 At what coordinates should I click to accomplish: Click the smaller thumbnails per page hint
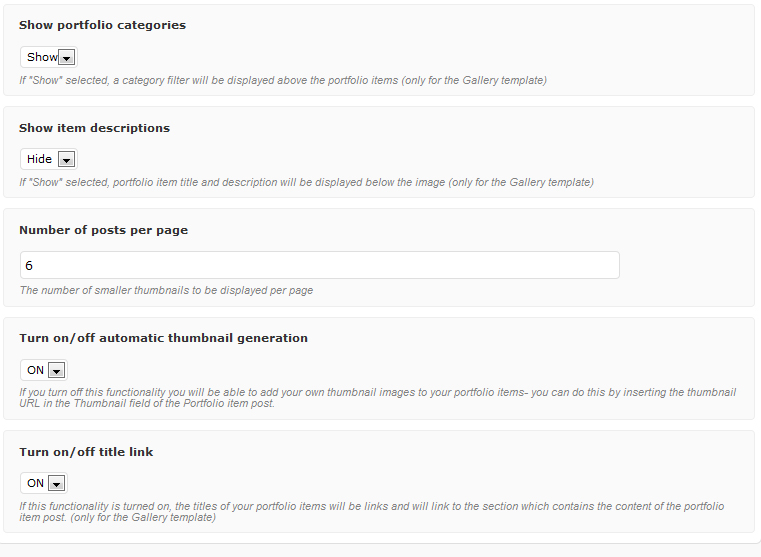pos(166,290)
